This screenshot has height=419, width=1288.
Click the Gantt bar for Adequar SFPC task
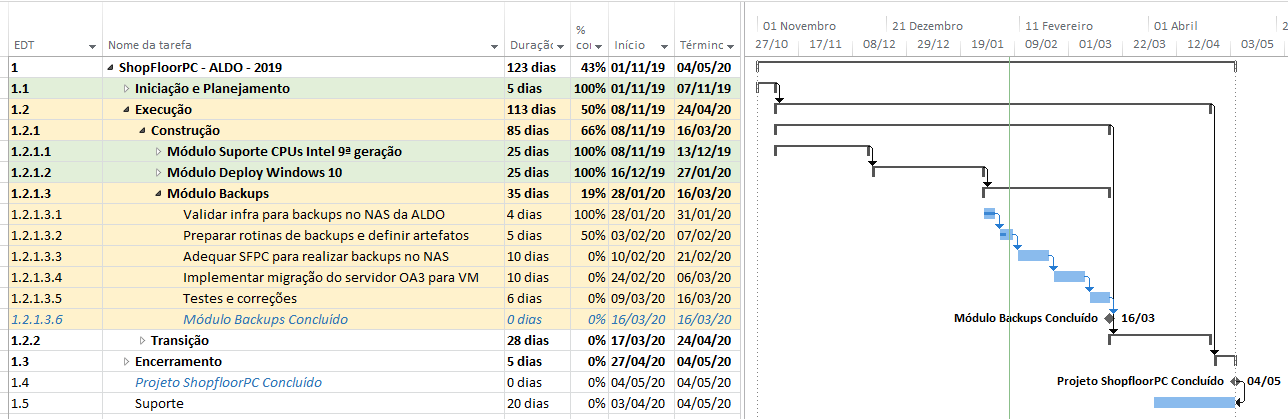1033,255
